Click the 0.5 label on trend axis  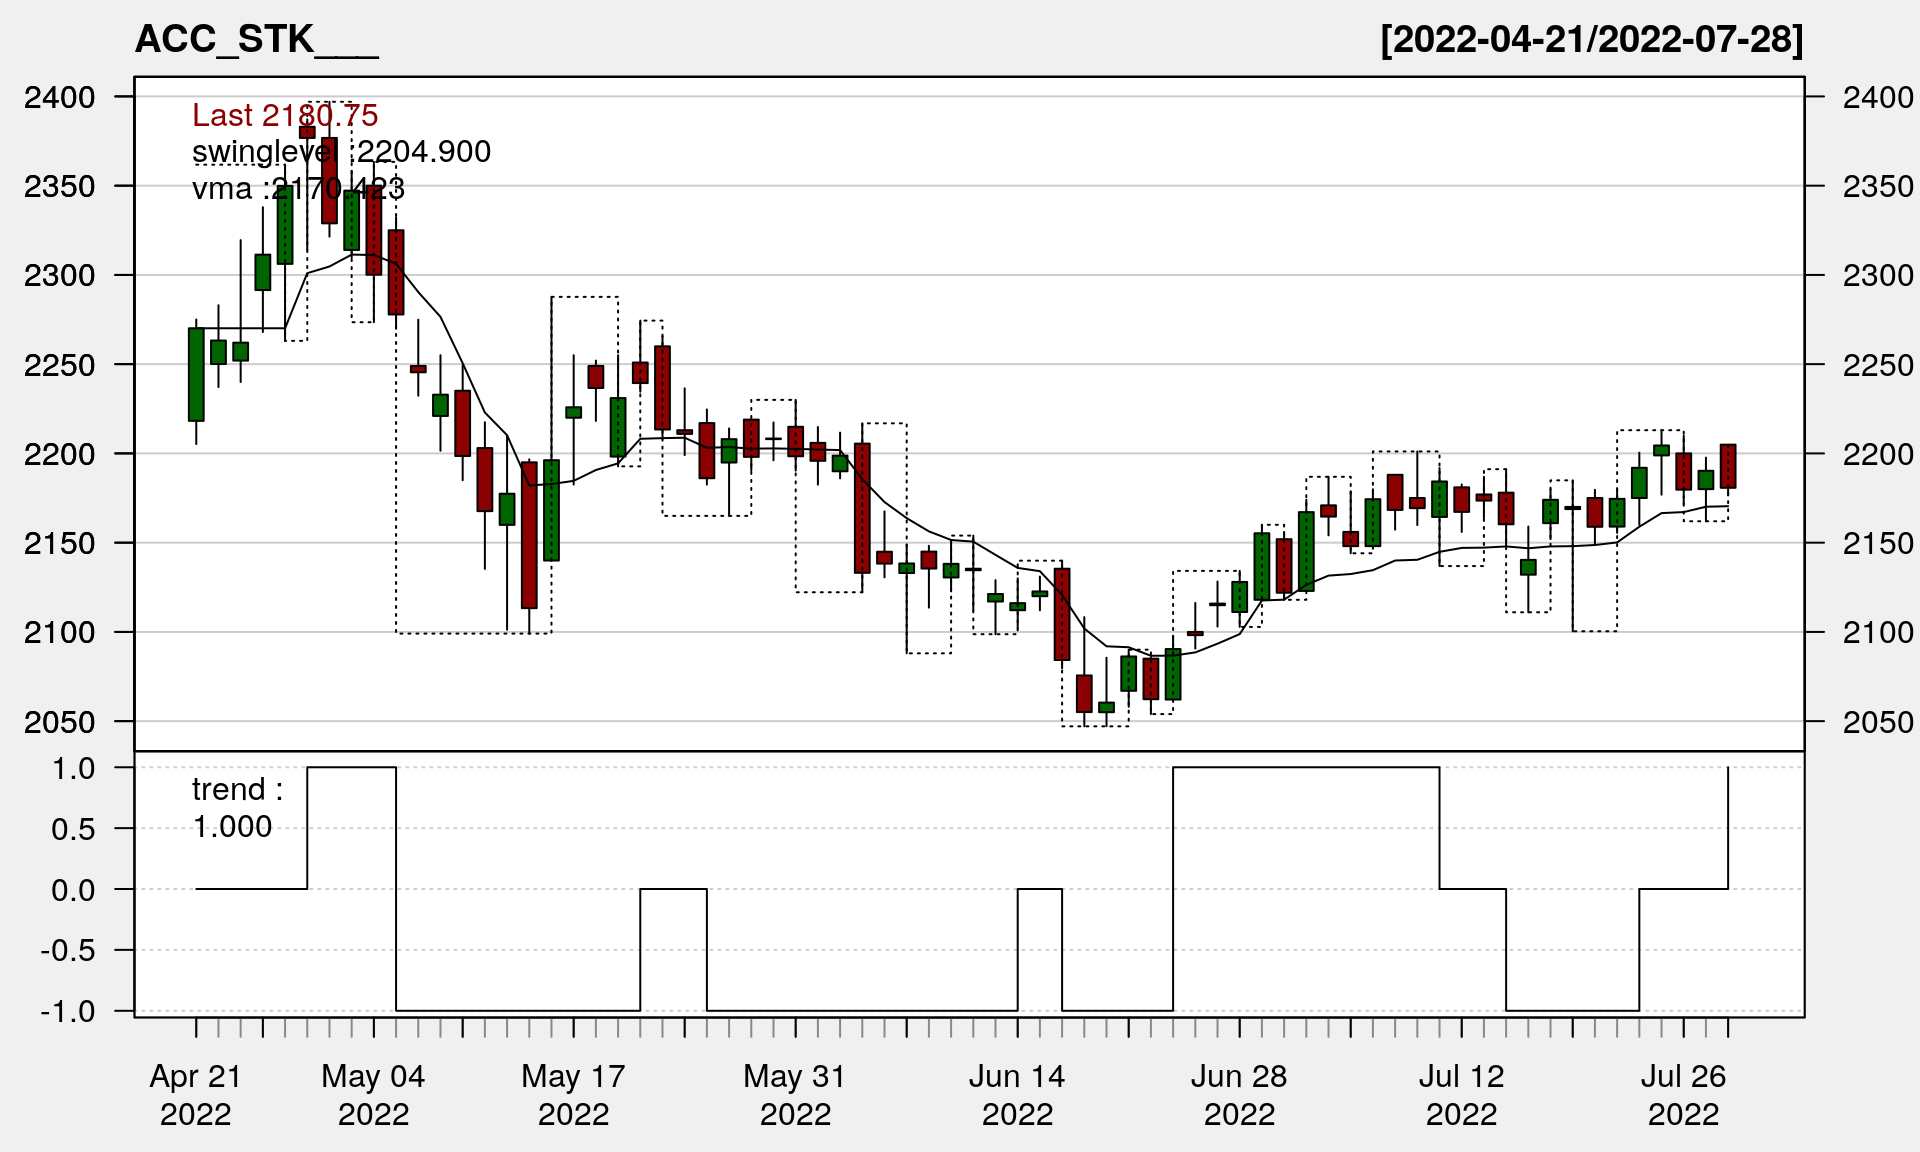74,829
